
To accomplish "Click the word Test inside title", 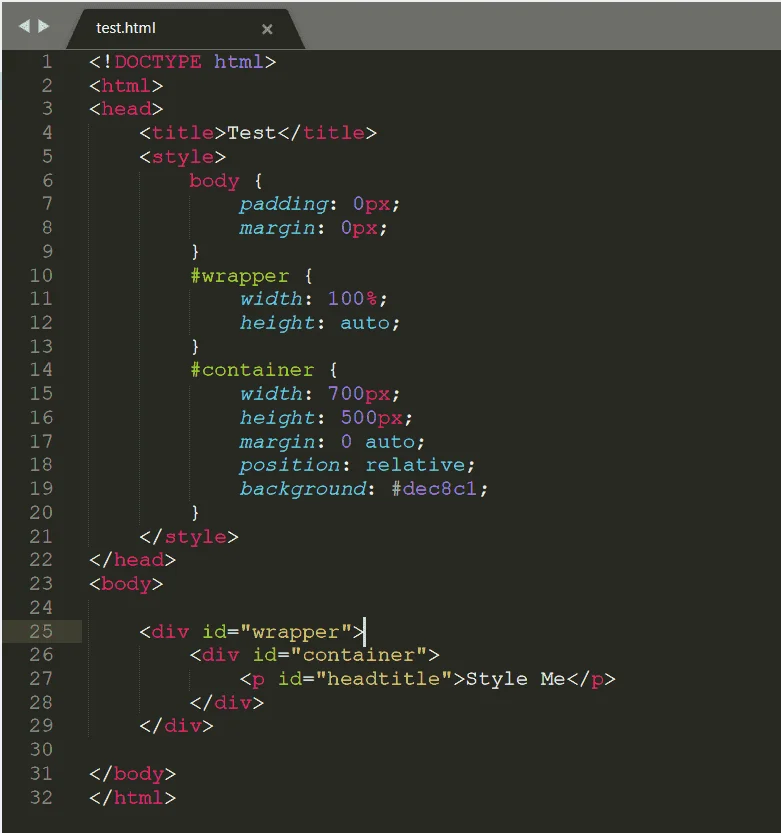I will pos(251,133).
